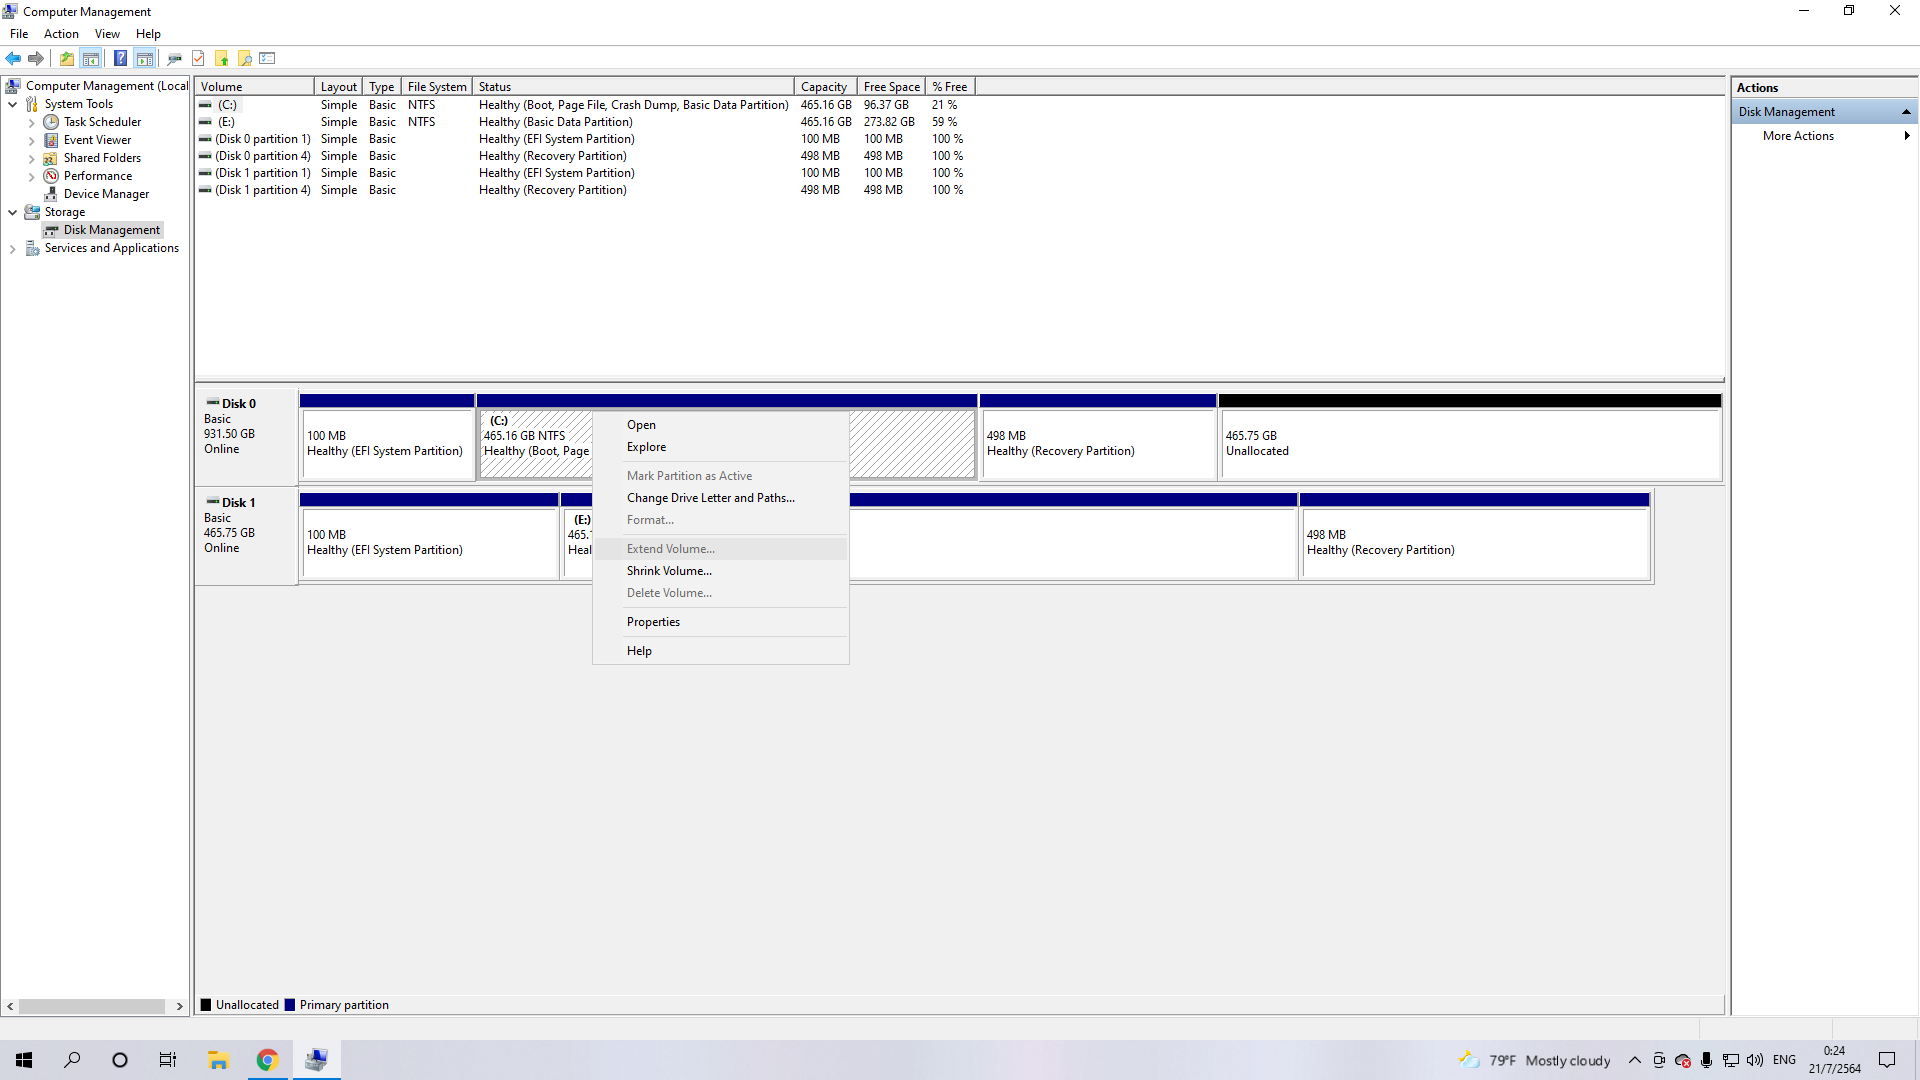Click the tree pane horizontal scrollbar

pyautogui.click(x=94, y=1006)
